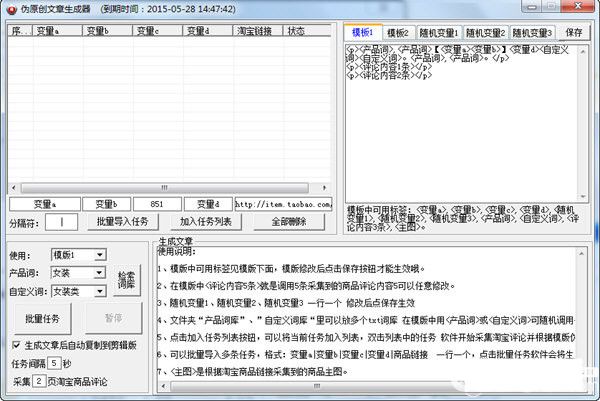The height and width of the screenshot is (401, 600).
Task: Click the input field containing 851
Action: tap(157, 204)
